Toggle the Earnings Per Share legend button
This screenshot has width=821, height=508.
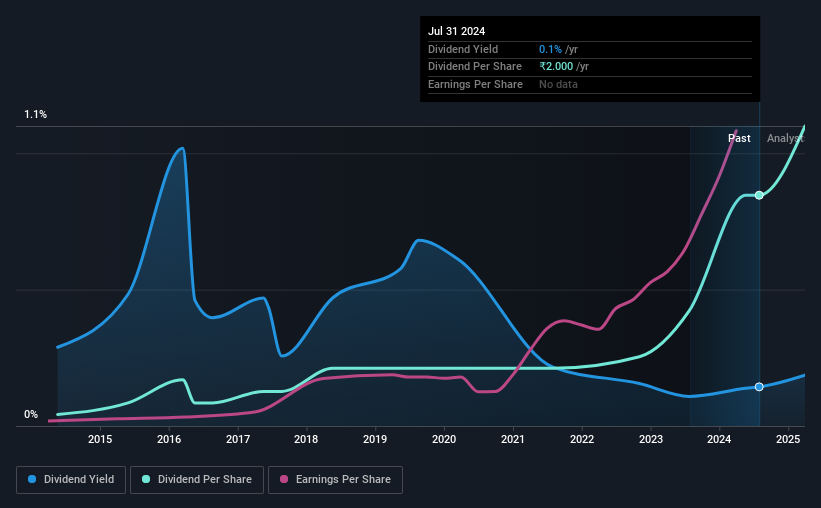point(335,480)
